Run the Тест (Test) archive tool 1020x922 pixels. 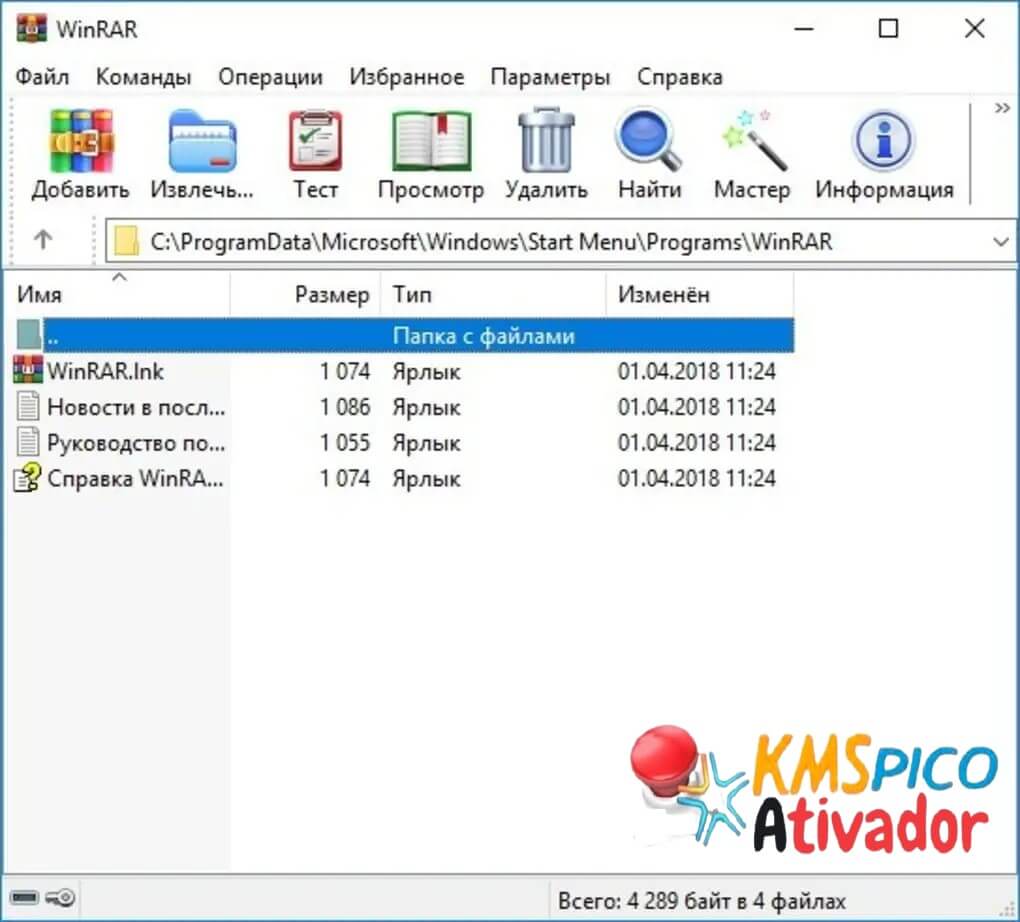tap(315, 142)
